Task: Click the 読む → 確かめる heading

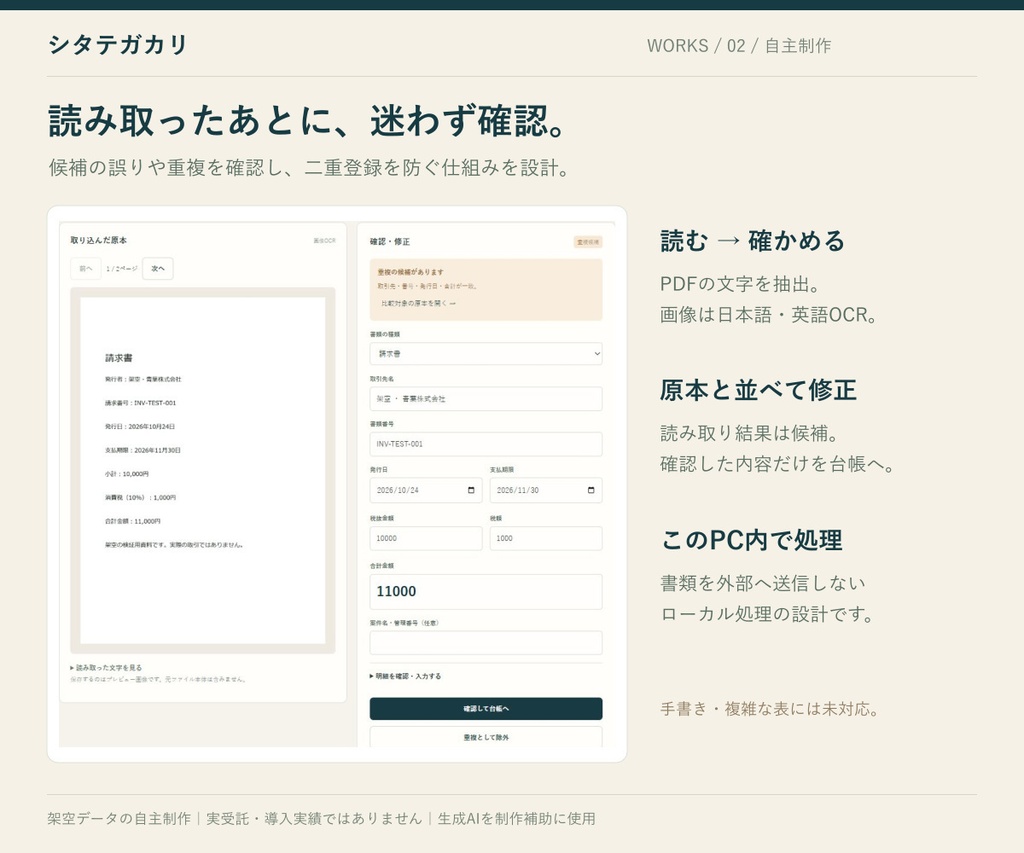Action: [x=752, y=240]
